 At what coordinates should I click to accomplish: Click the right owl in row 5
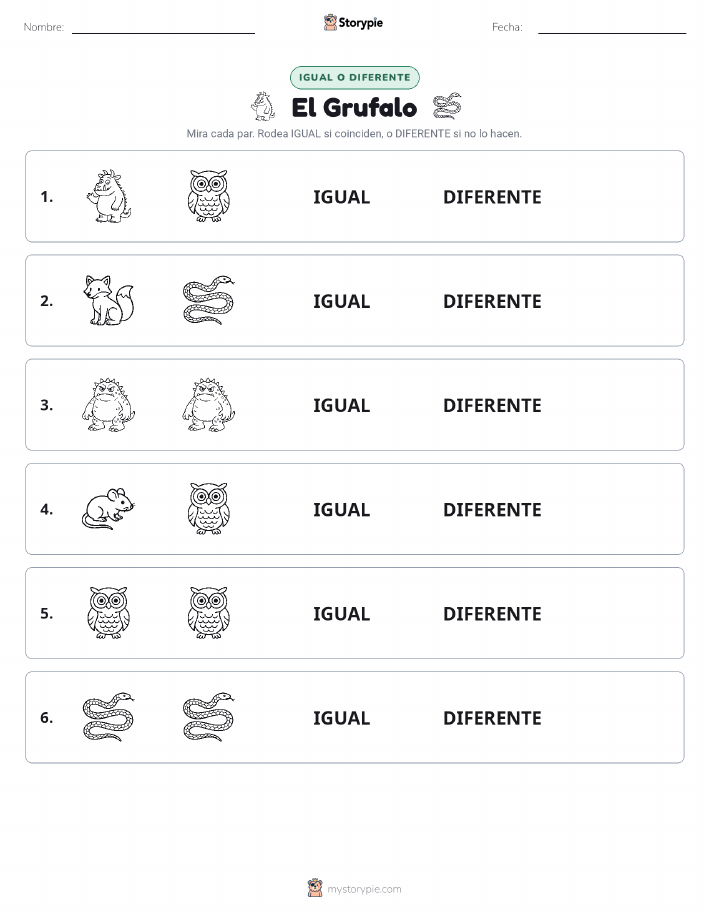(208, 613)
